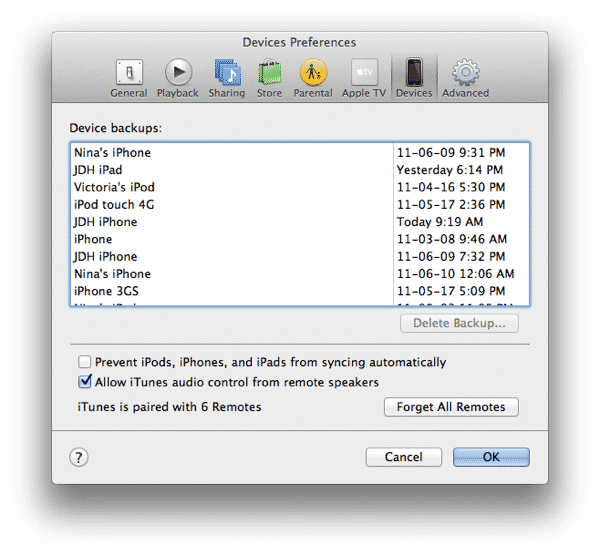Switch to Playback preferences
Image resolution: width=600 pixels, height=556 pixels.
click(x=178, y=76)
